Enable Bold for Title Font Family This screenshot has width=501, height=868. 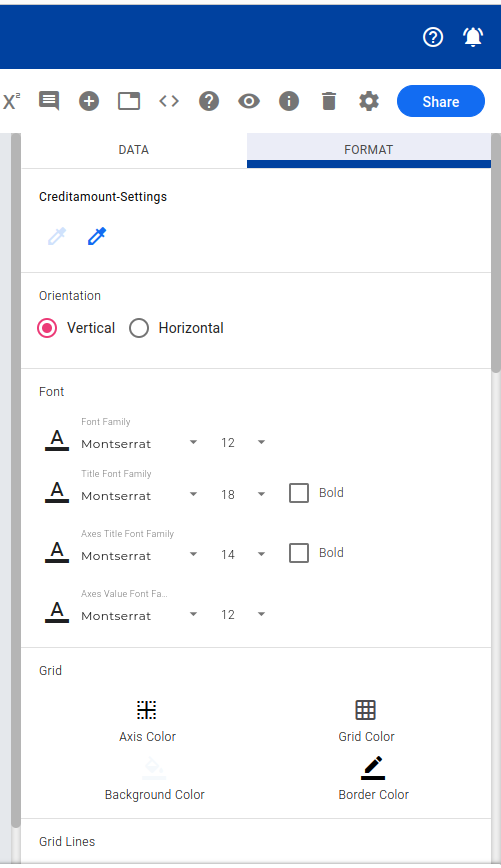(299, 493)
